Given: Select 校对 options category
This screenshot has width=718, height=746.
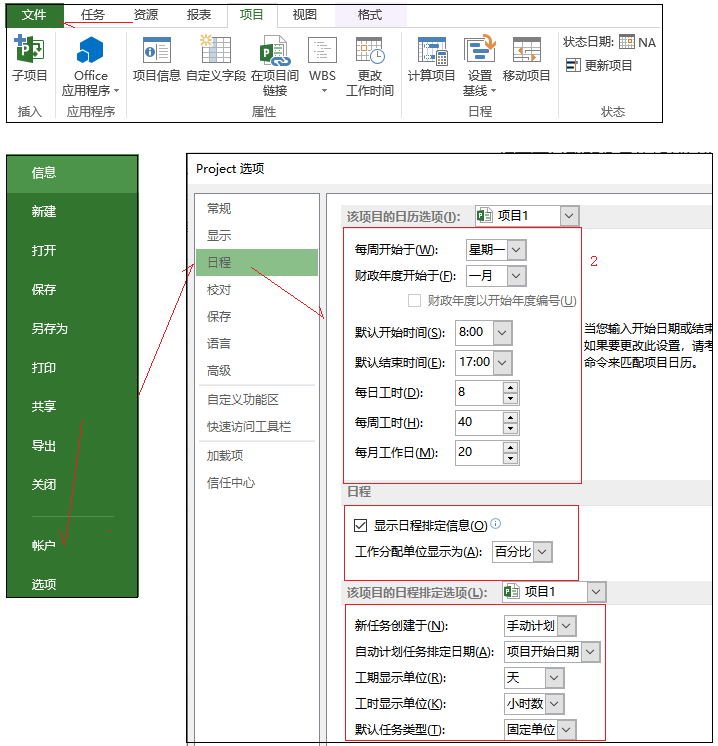Looking at the screenshot, I should 257,290.
